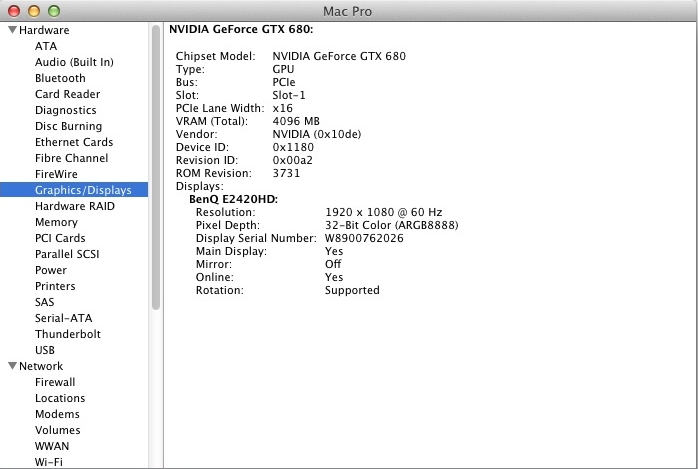Viewport: 698px width, 469px height.
Task: Open Thunderbolt entry
Action: (x=68, y=335)
